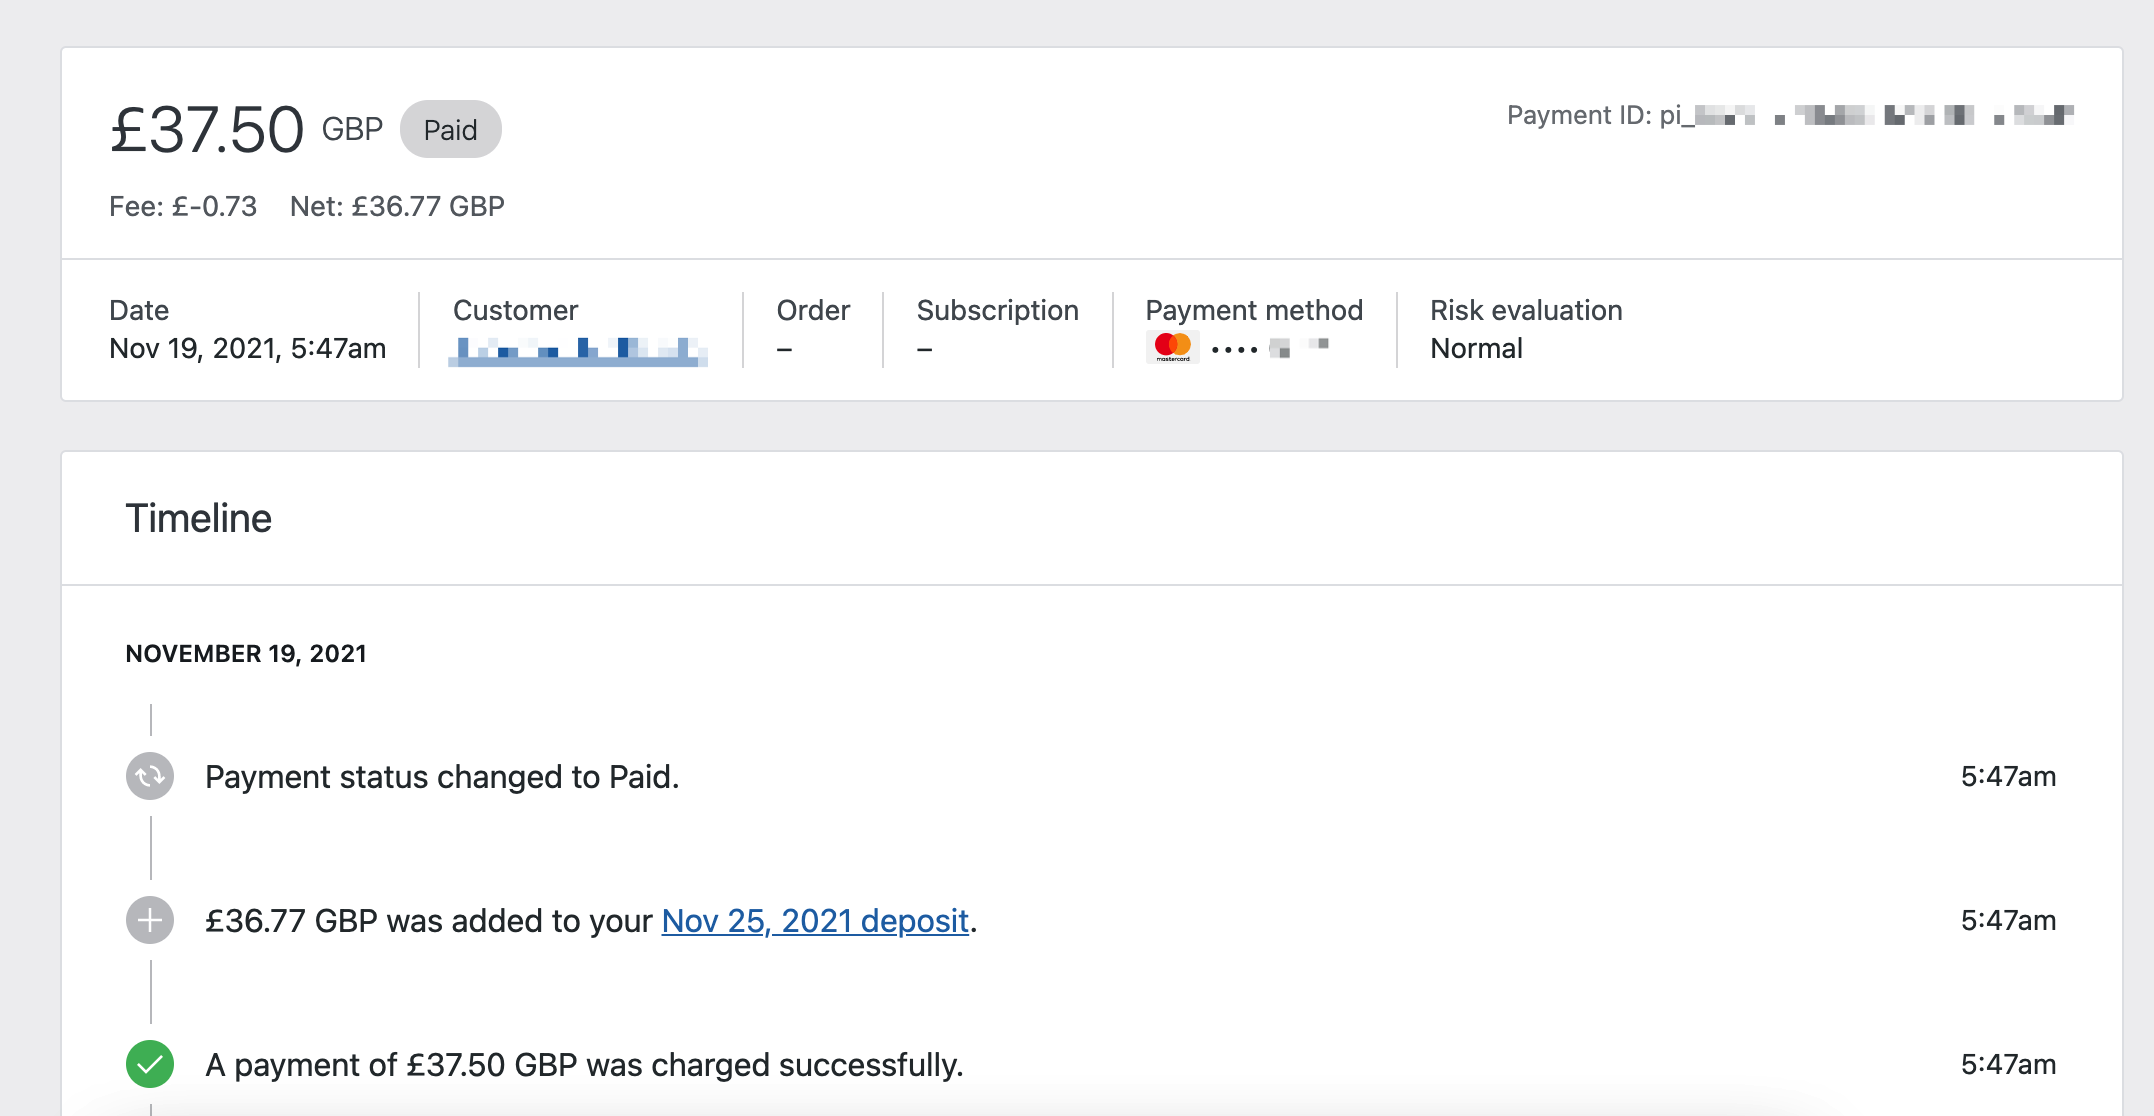Image resolution: width=2154 pixels, height=1116 pixels.
Task: Select the Mastercard icon under Payment method
Action: [1172, 347]
